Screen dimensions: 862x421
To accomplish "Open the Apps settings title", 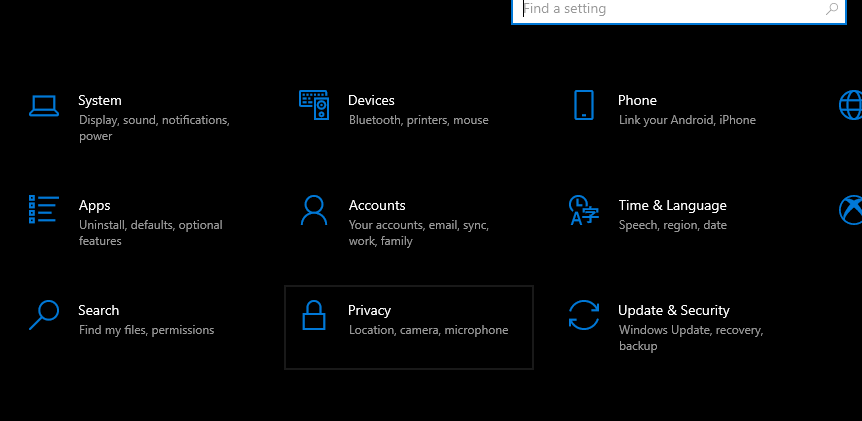I will [95, 206].
